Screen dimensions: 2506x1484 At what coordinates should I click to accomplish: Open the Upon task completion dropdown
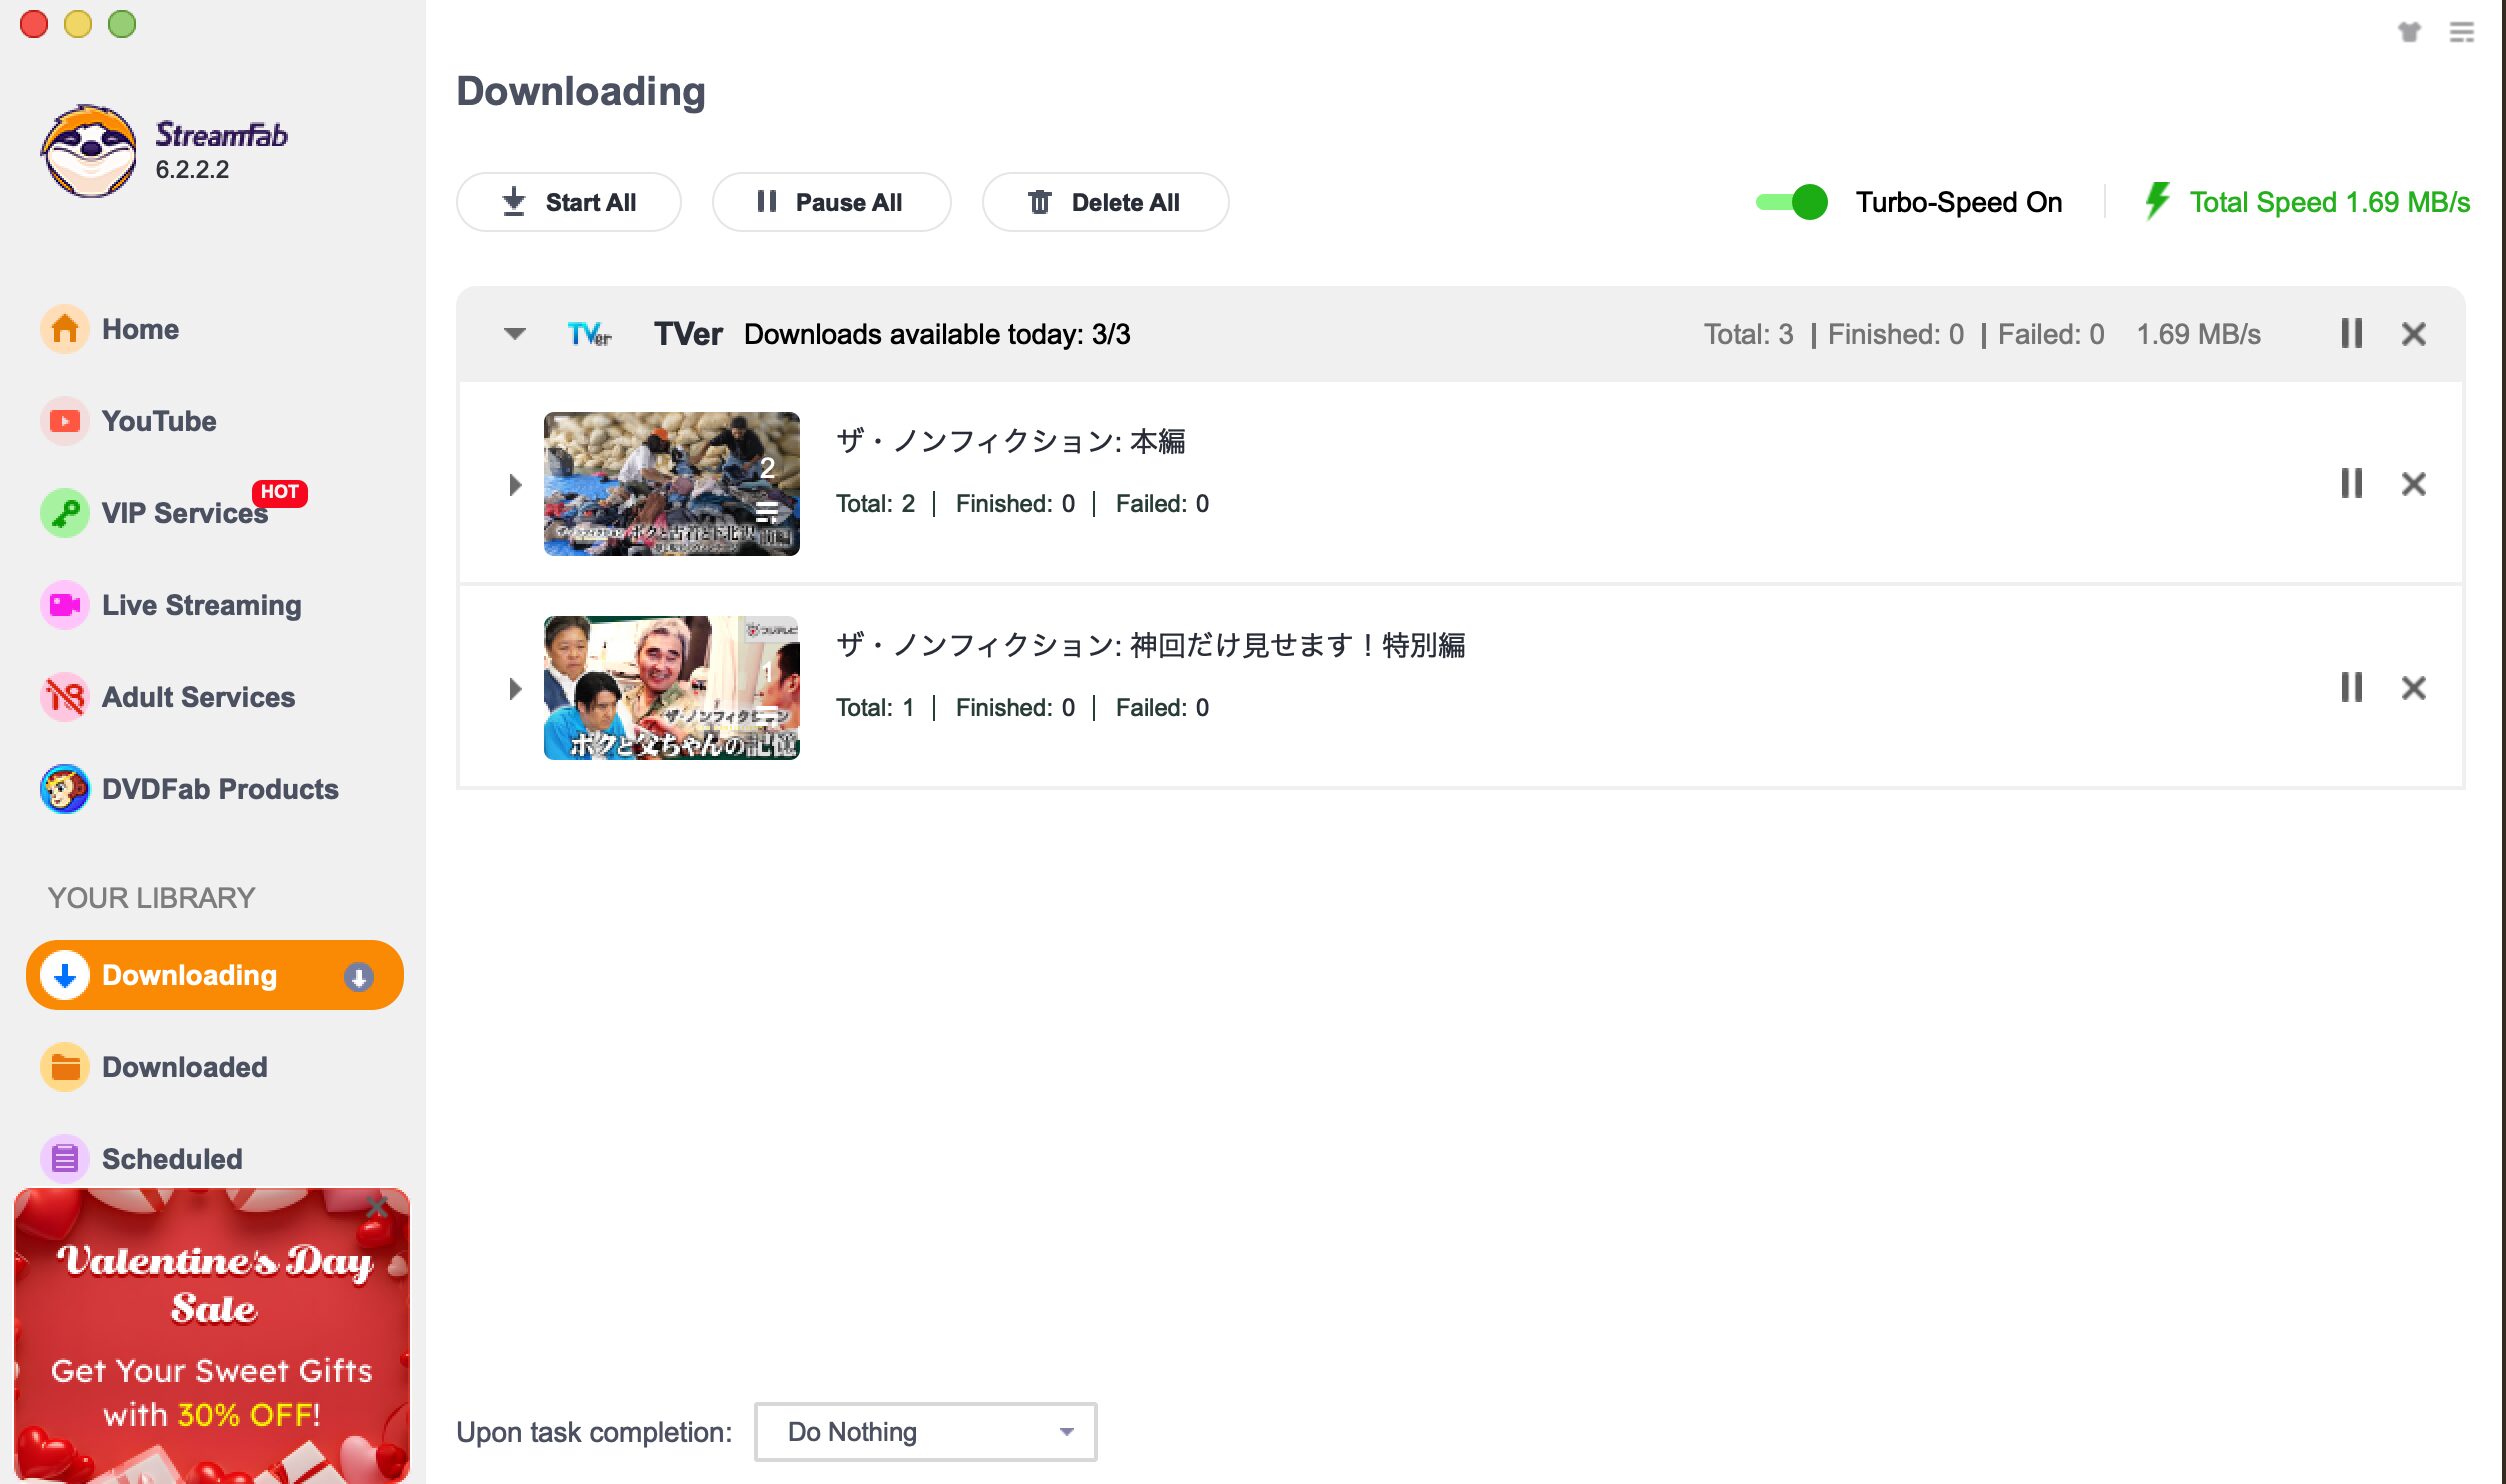(x=924, y=1431)
